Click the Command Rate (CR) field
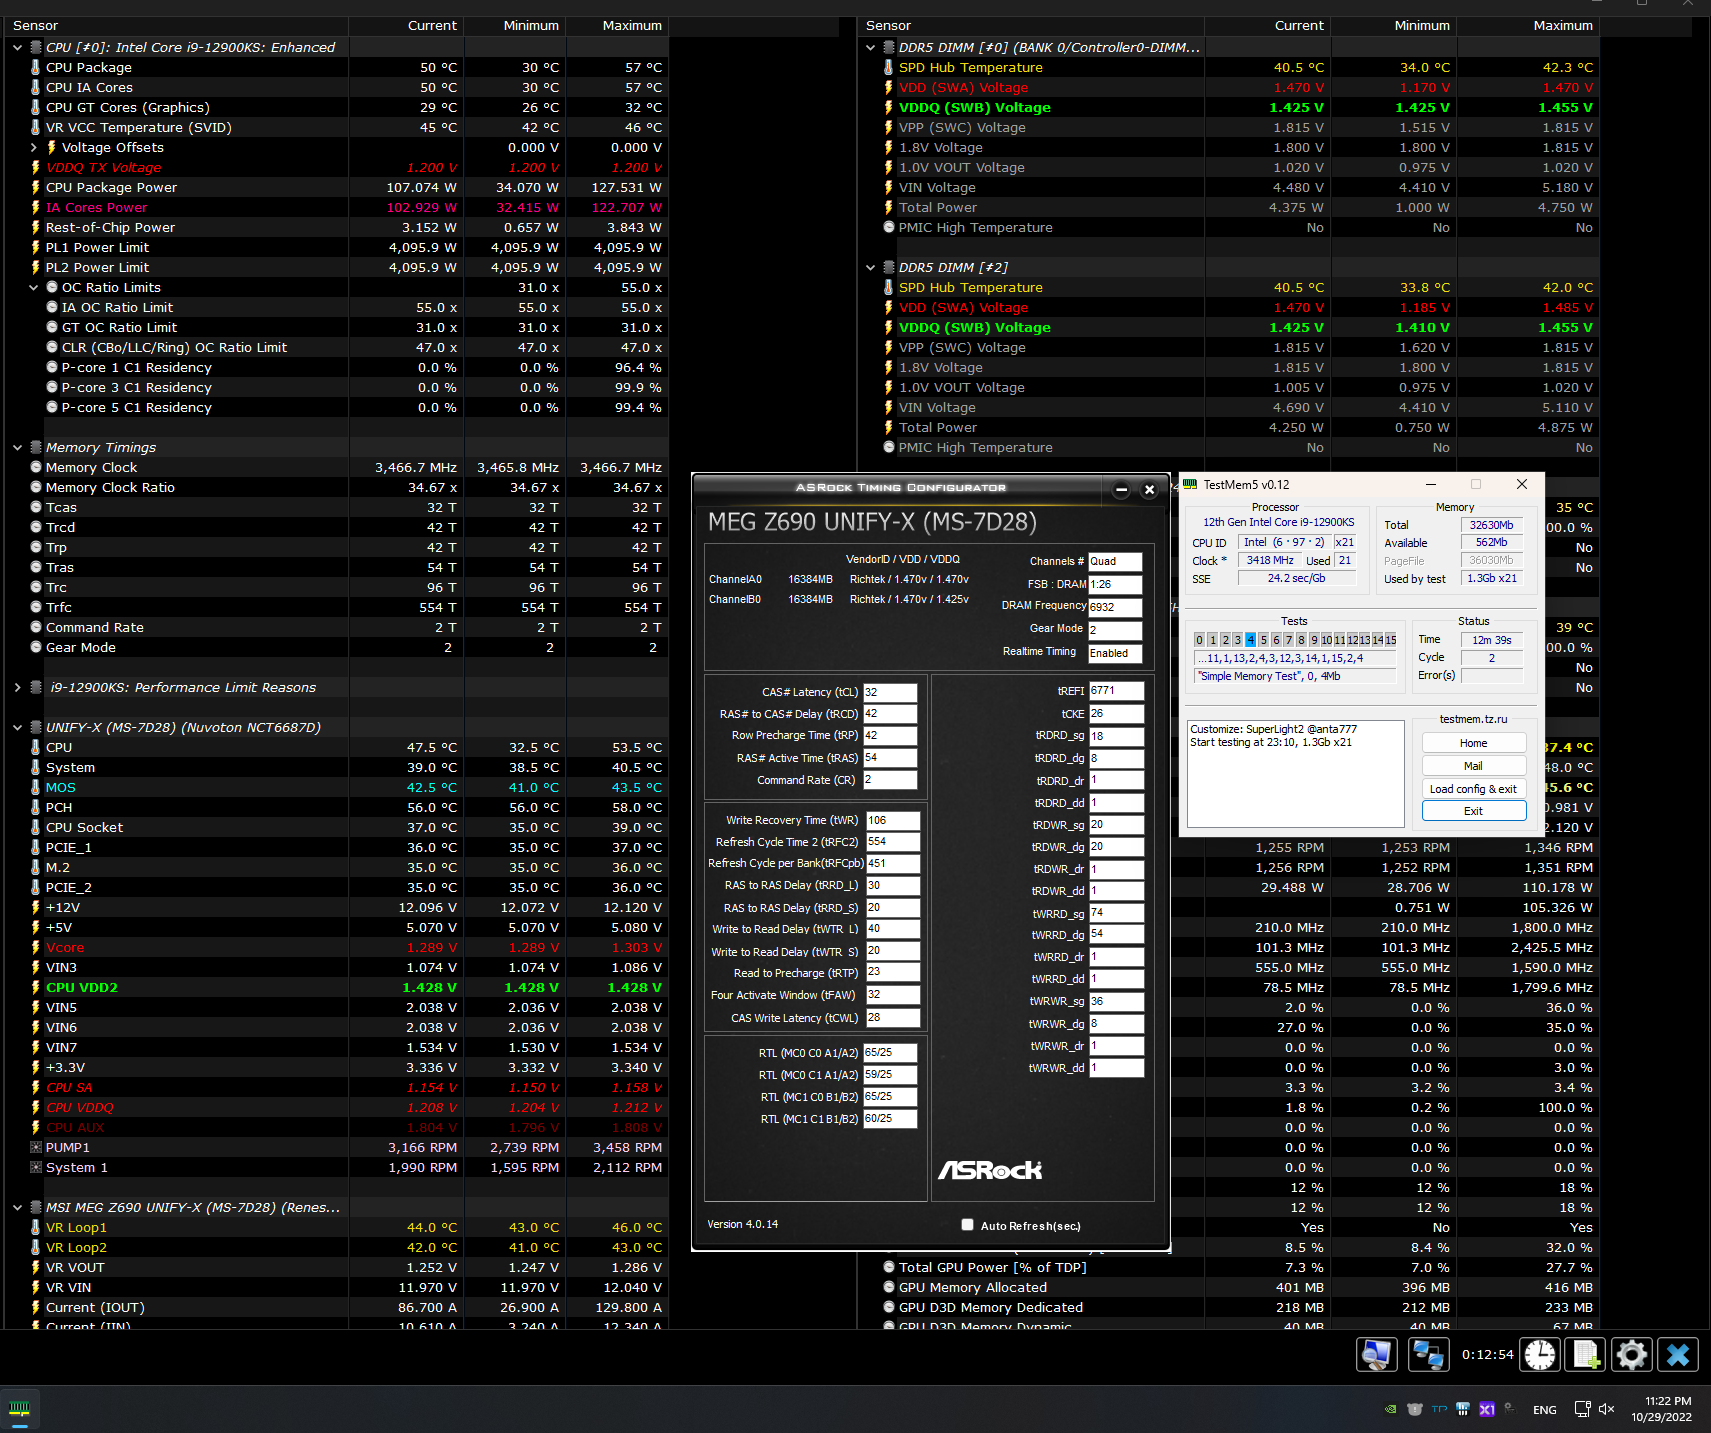 tap(890, 780)
